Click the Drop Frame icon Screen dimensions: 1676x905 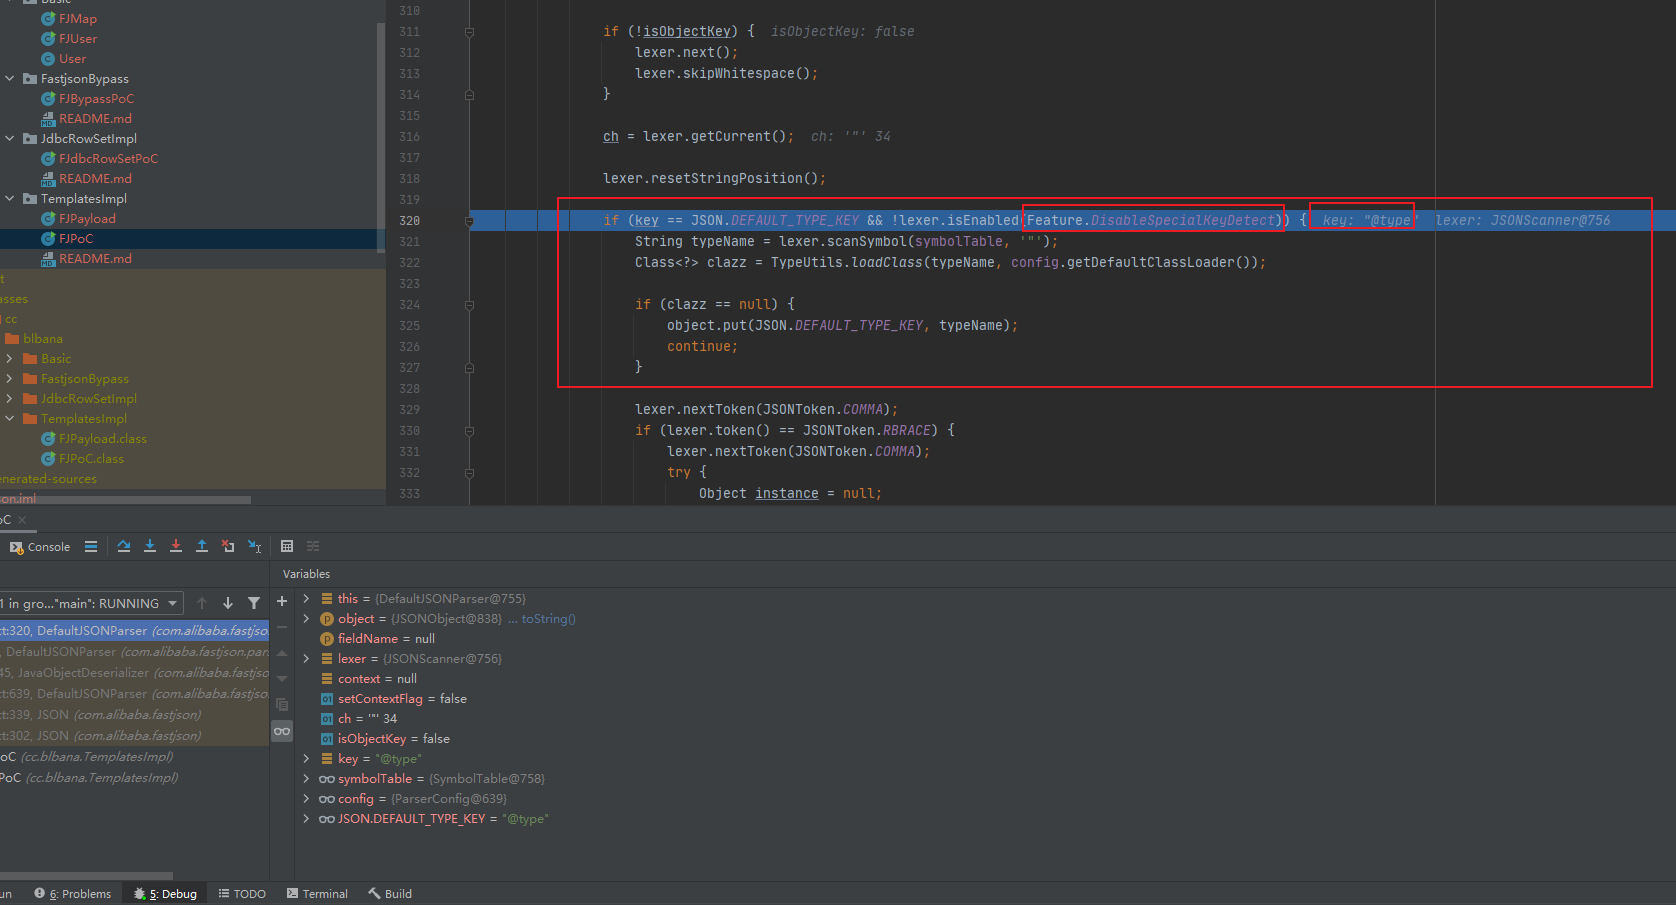pyautogui.click(x=228, y=546)
